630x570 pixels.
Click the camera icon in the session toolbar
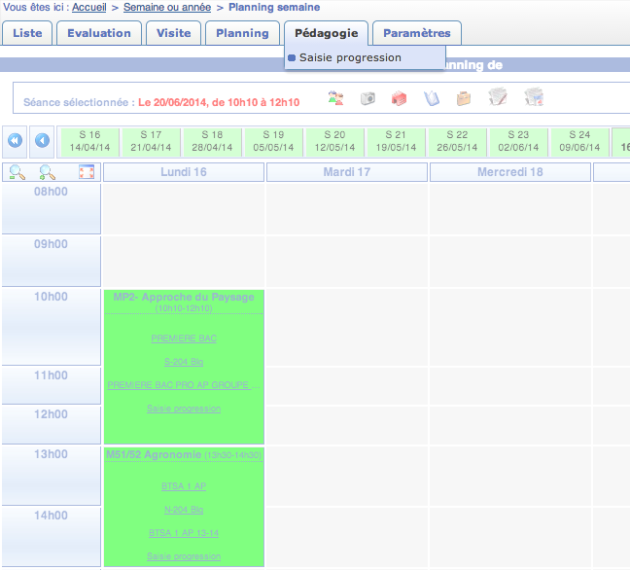368,98
